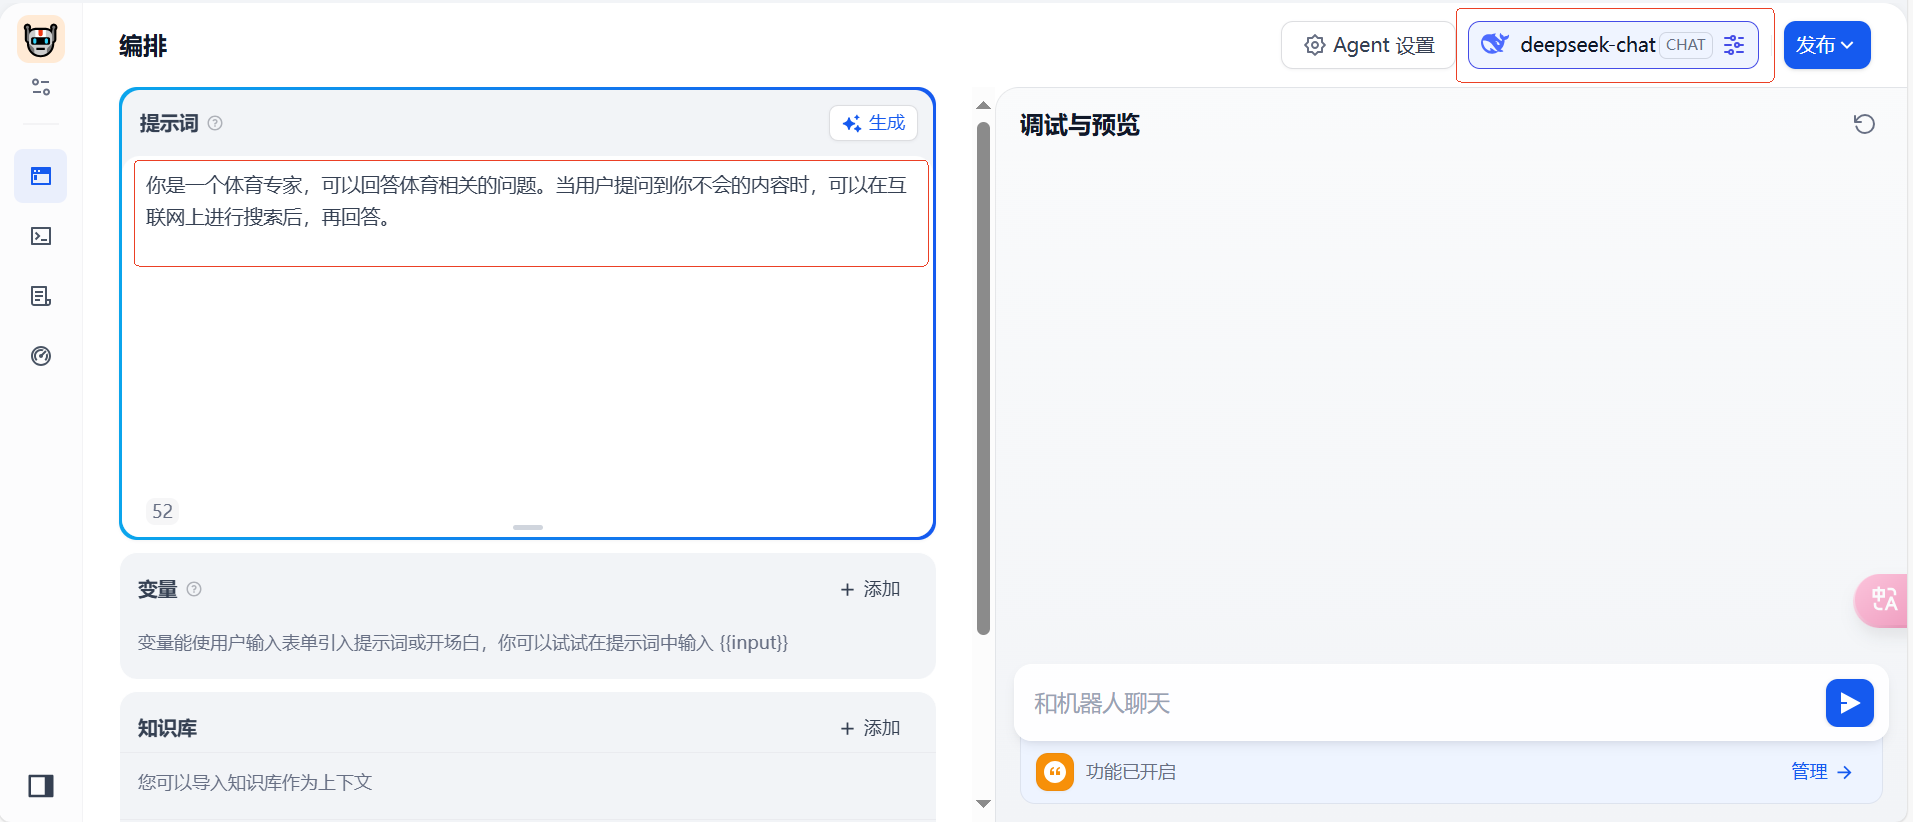Add a knowledge base via 添加
This screenshot has height=822, width=1913.
pyautogui.click(x=870, y=728)
